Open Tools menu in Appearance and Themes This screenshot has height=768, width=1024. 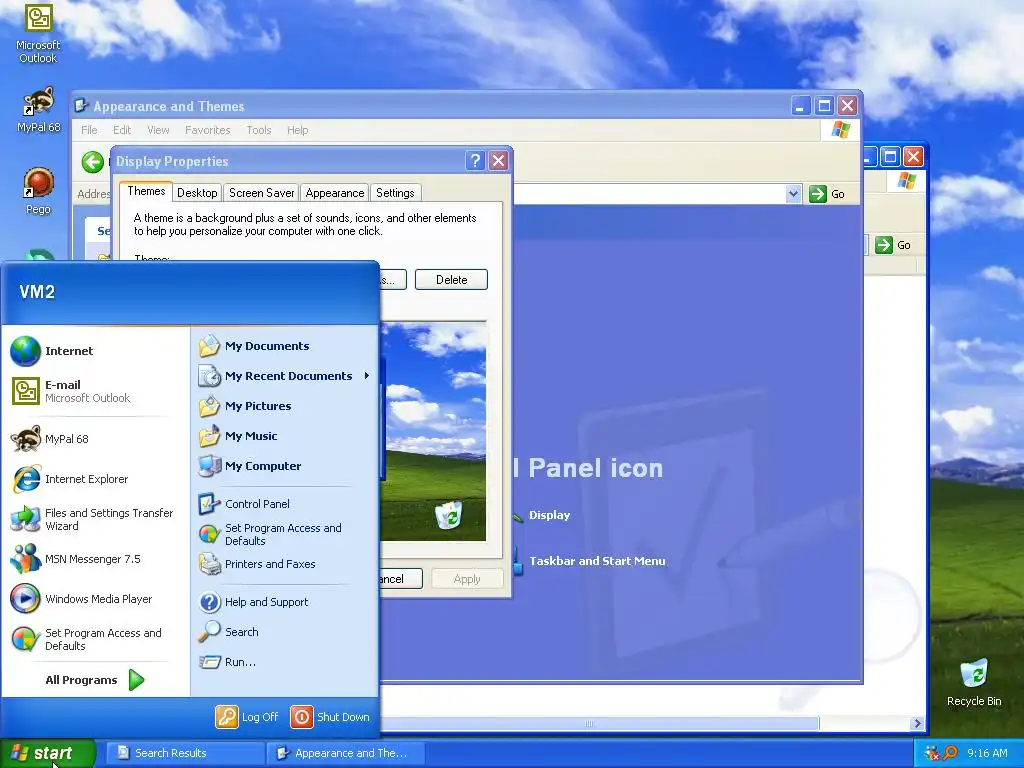[259, 130]
